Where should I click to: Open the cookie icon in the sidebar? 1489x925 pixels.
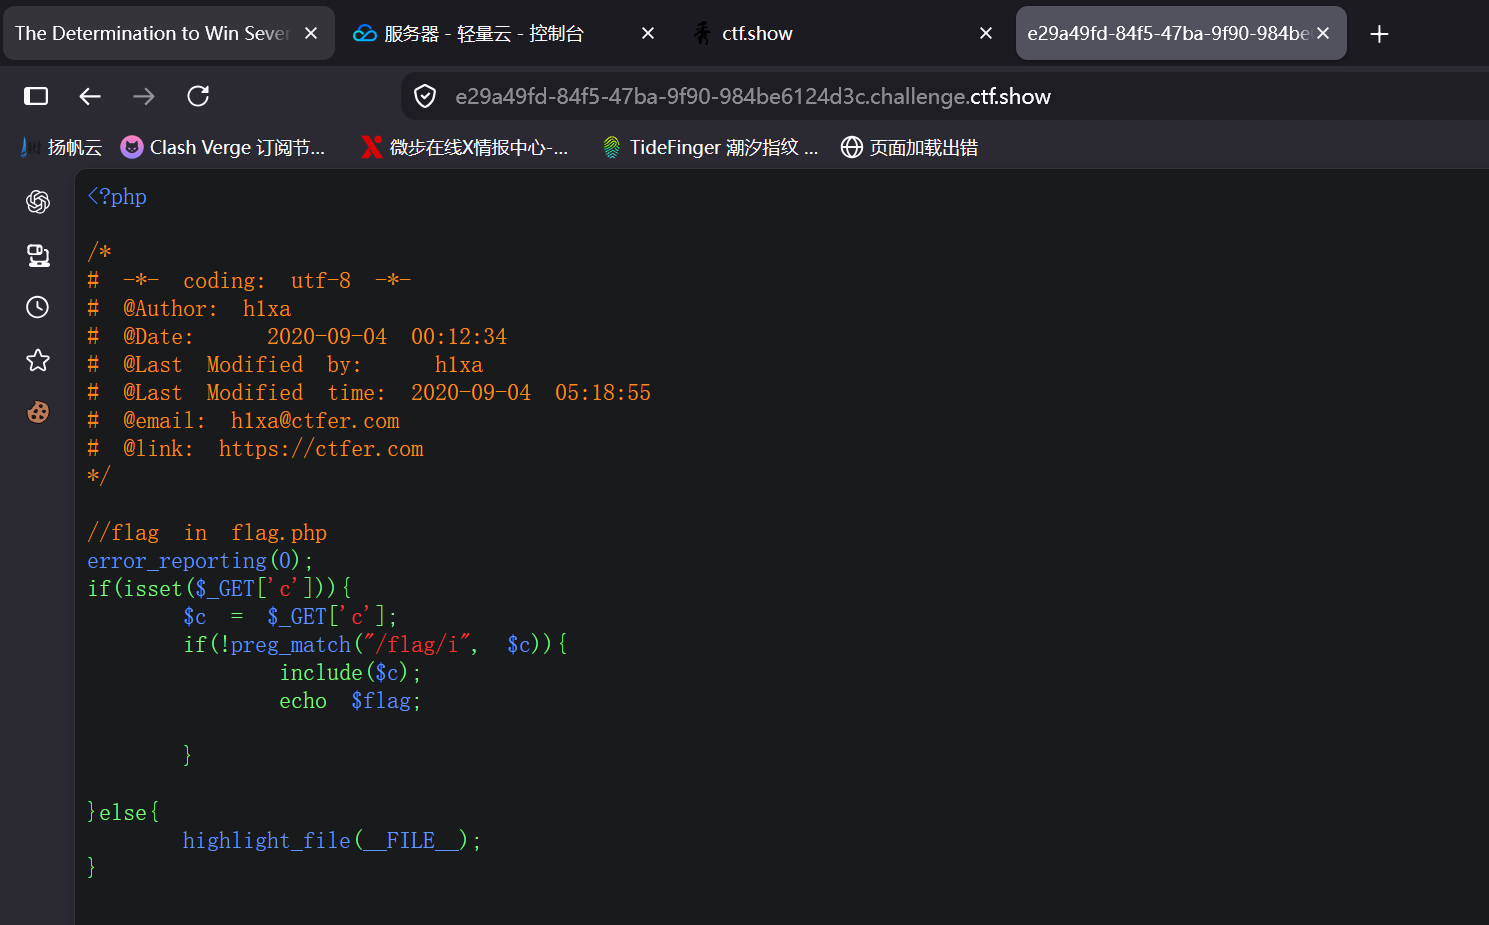(x=38, y=412)
